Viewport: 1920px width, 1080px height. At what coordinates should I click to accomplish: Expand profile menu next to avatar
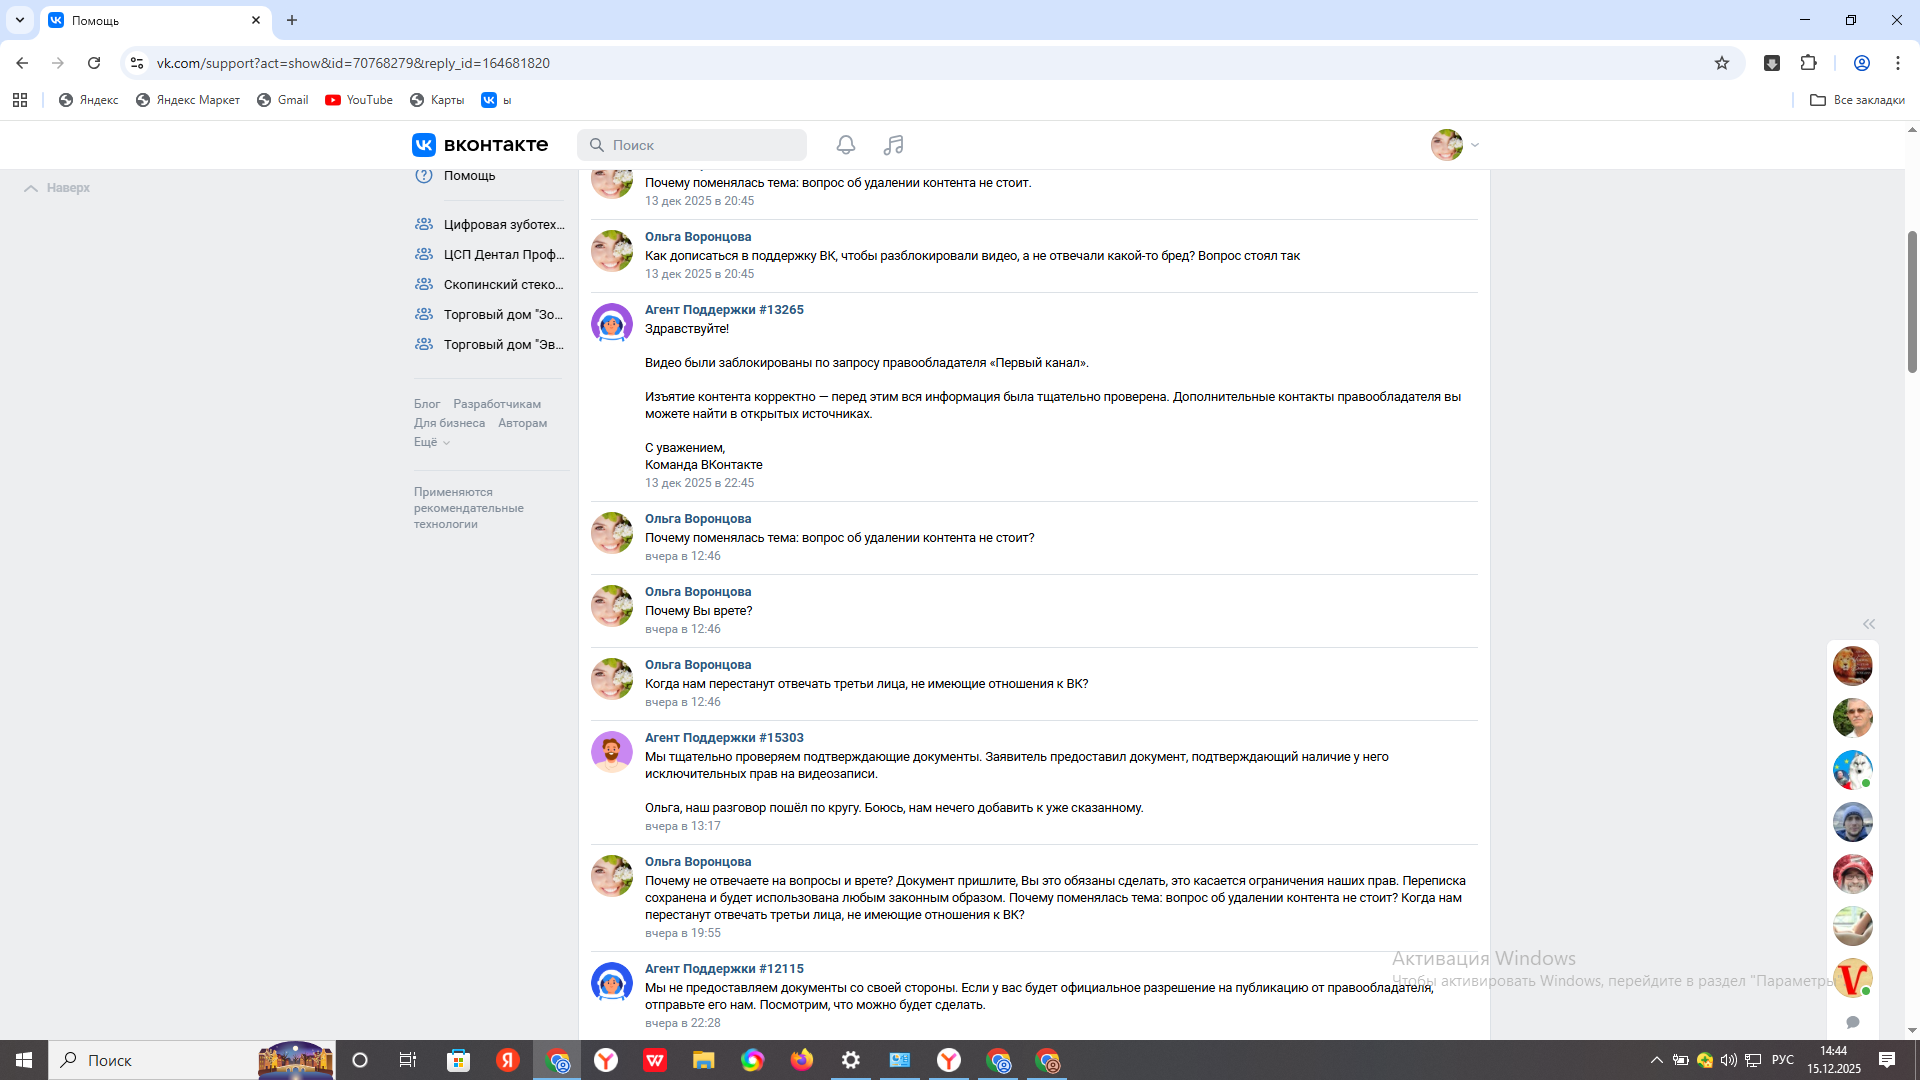click(1474, 145)
